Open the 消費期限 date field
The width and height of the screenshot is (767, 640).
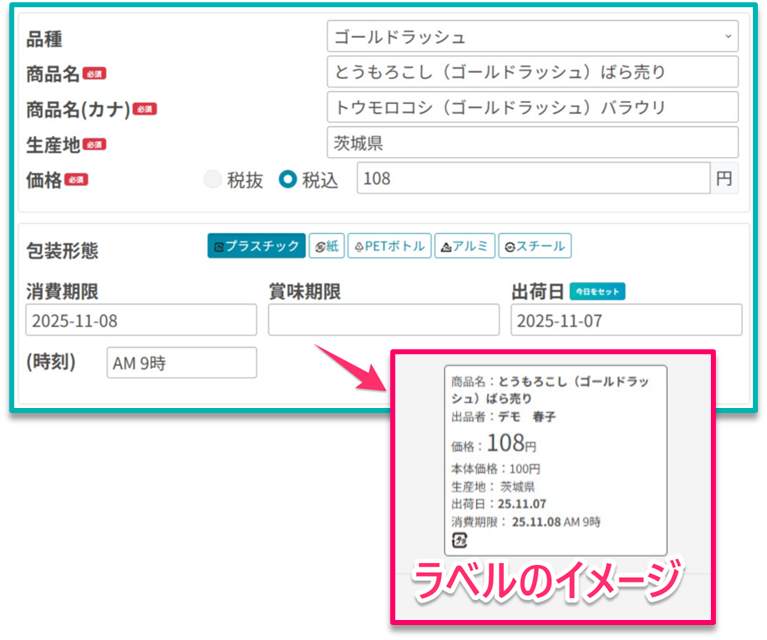click(x=141, y=320)
